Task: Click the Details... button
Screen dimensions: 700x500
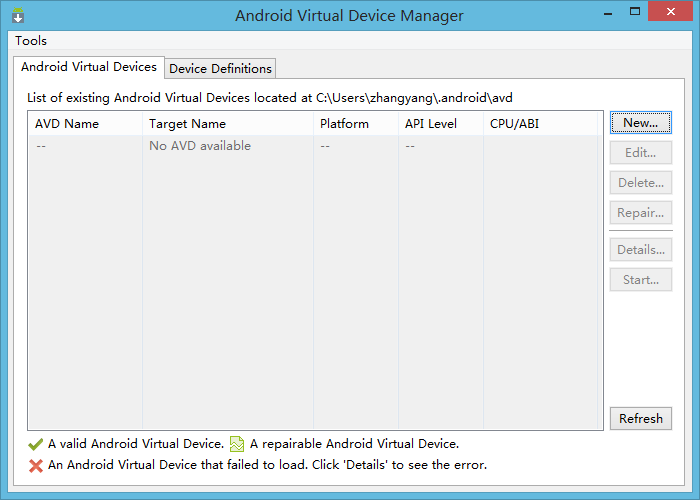Action: point(640,250)
